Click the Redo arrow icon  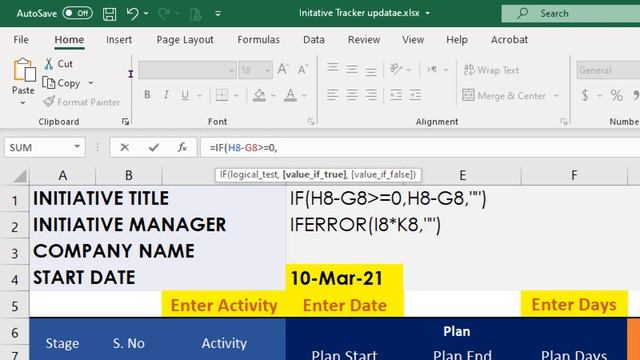coord(164,14)
